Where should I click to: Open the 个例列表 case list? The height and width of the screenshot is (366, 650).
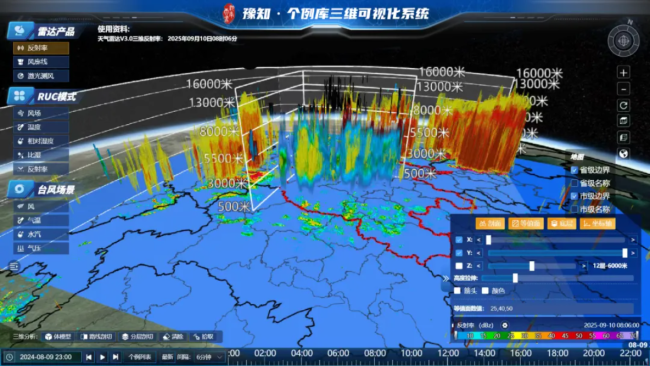(140, 357)
